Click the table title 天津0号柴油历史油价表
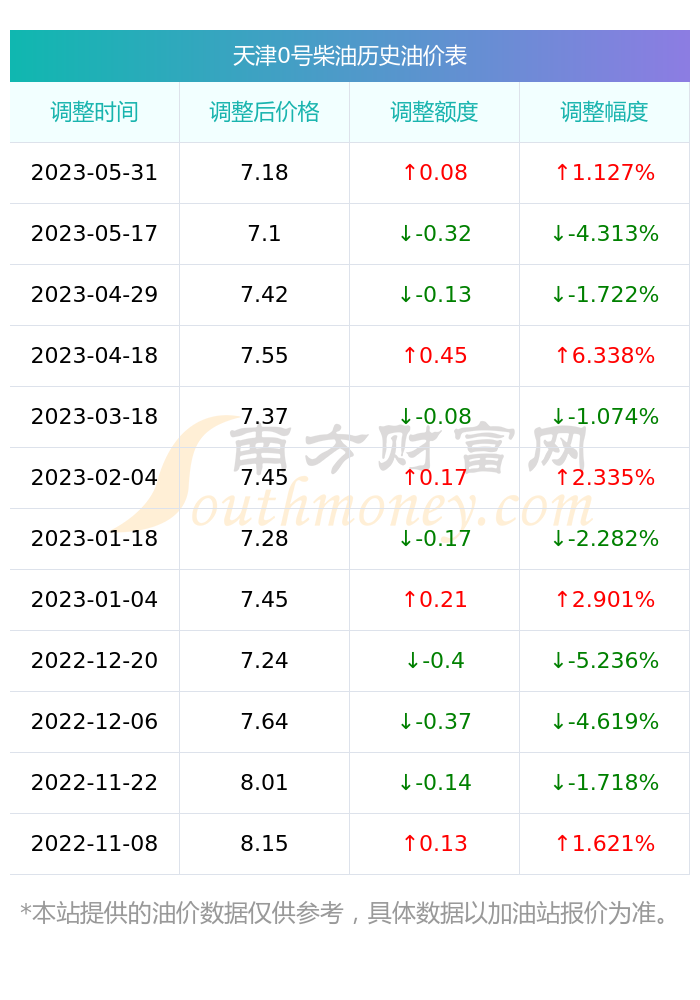This screenshot has height=1000, width=700. (x=349, y=56)
